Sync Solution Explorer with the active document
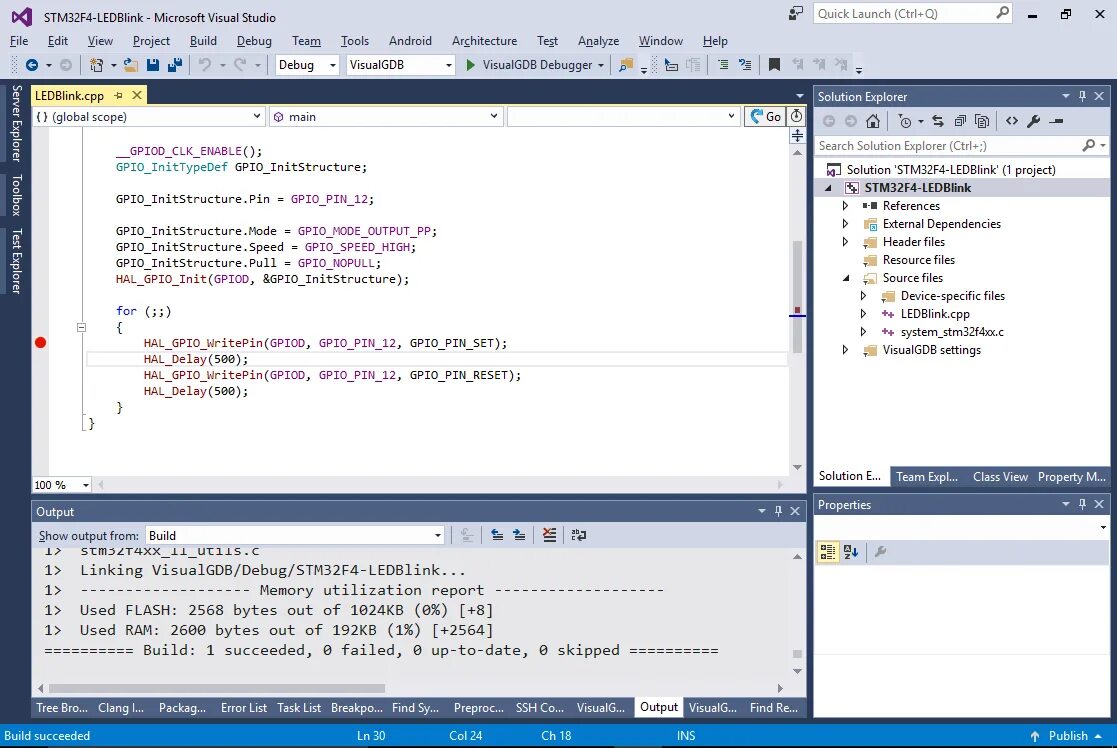Viewport: 1117px width, 748px height. tap(938, 121)
